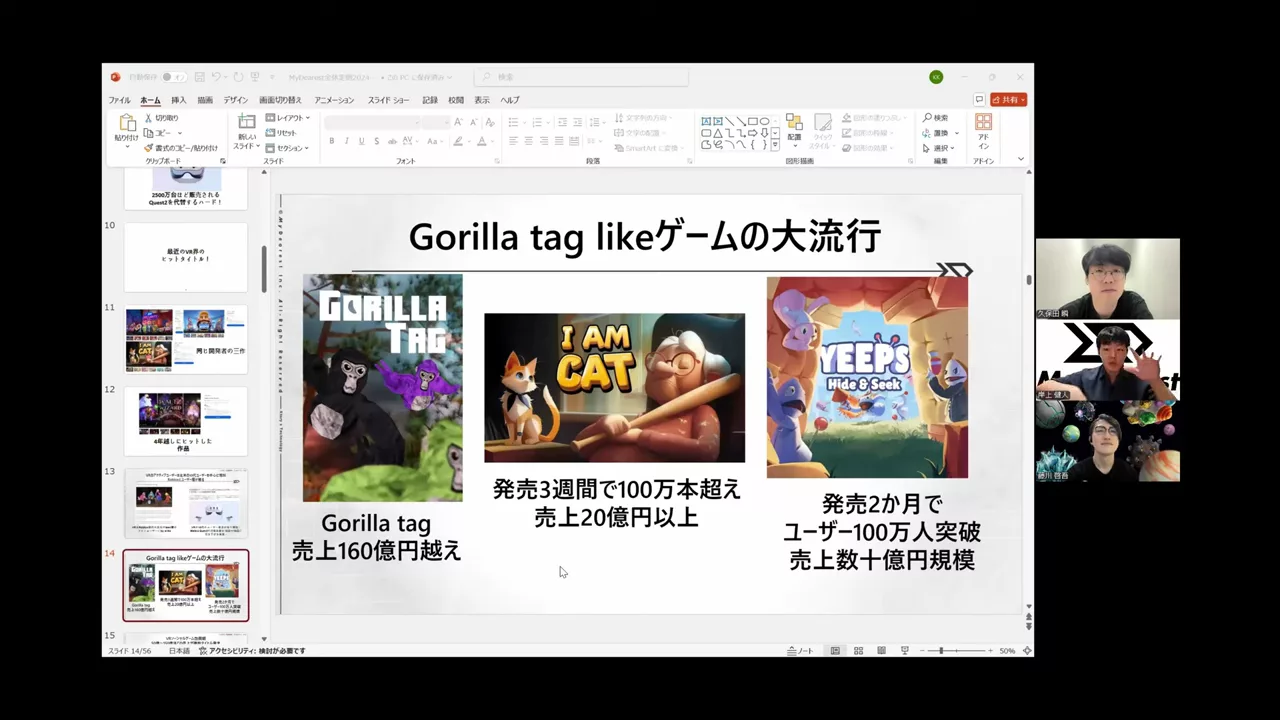Select the triangle shape in shapes gallery

(717, 133)
